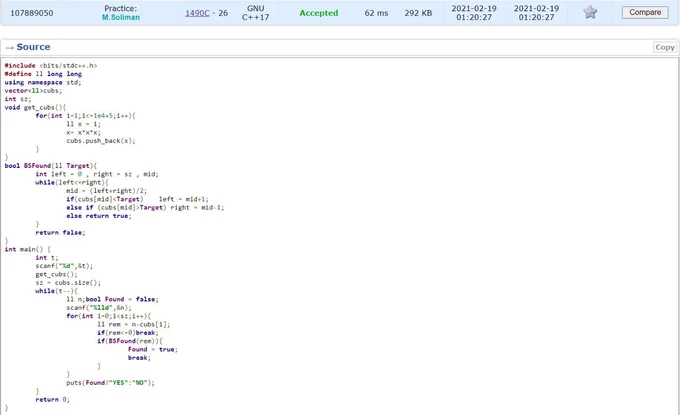Image resolution: width=680 pixels, height=415 pixels.
Task: Click the Found = true line
Action: click(x=153, y=349)
